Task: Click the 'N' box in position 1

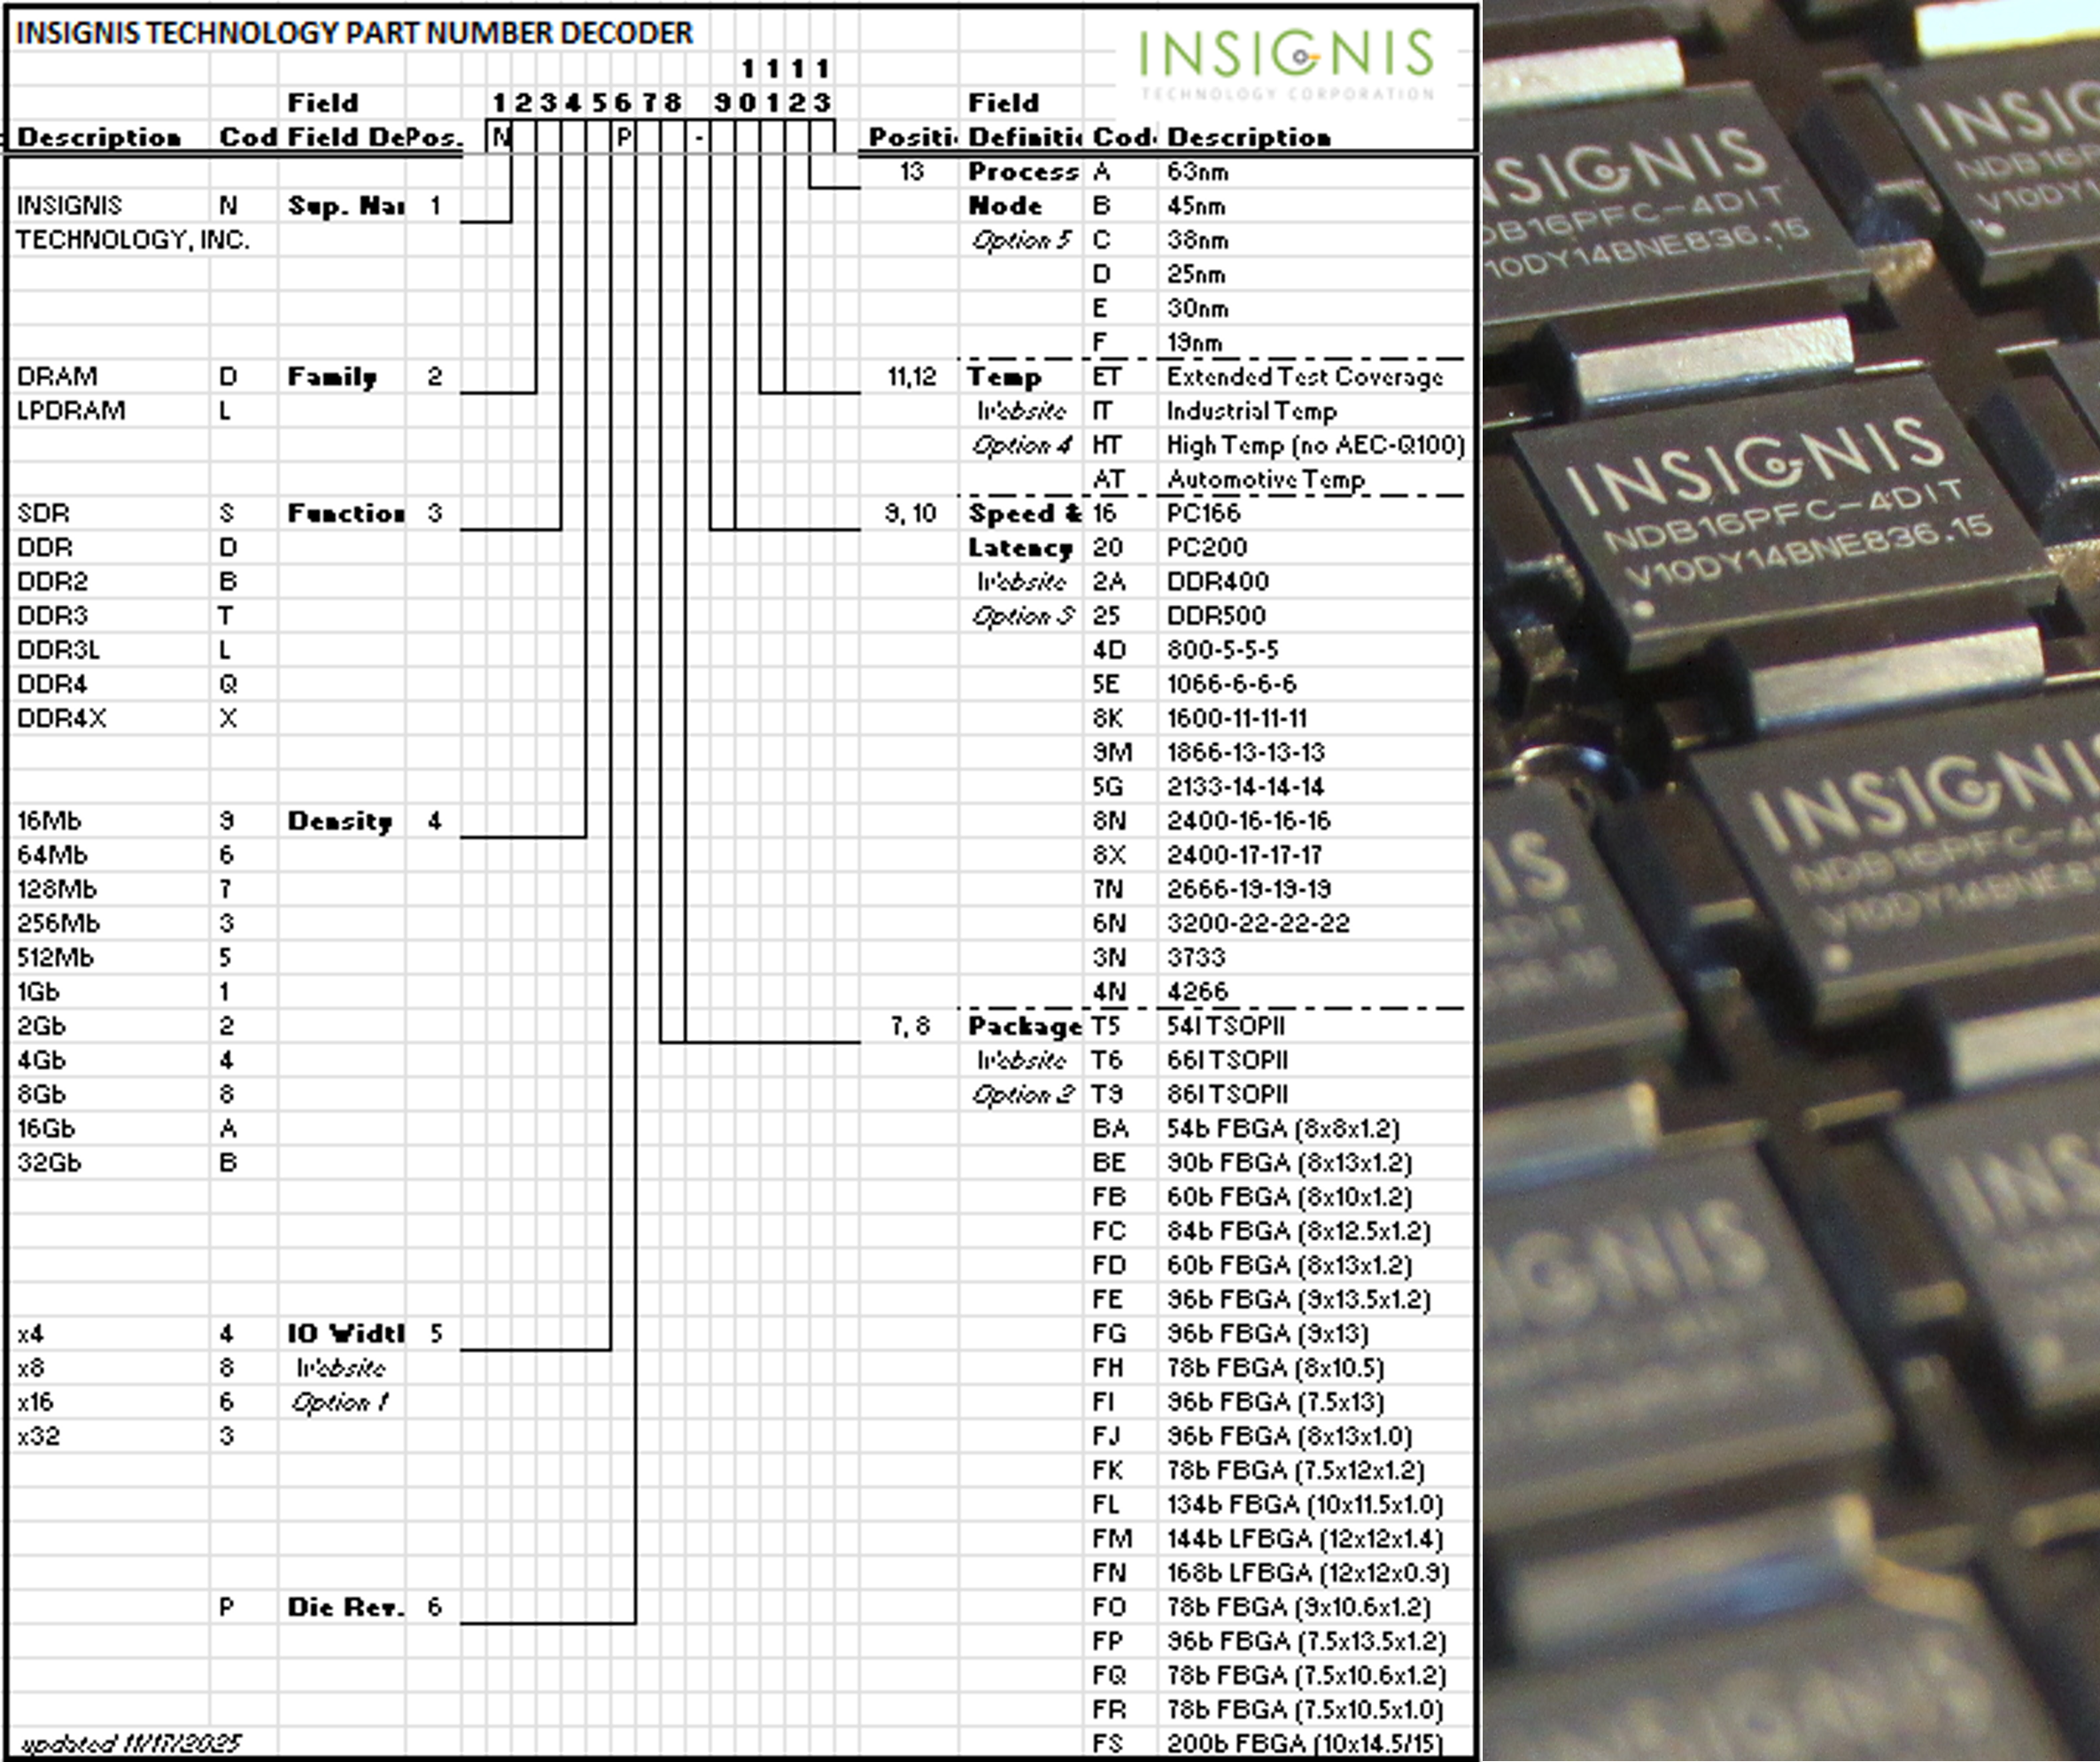Action: (499, 137)
